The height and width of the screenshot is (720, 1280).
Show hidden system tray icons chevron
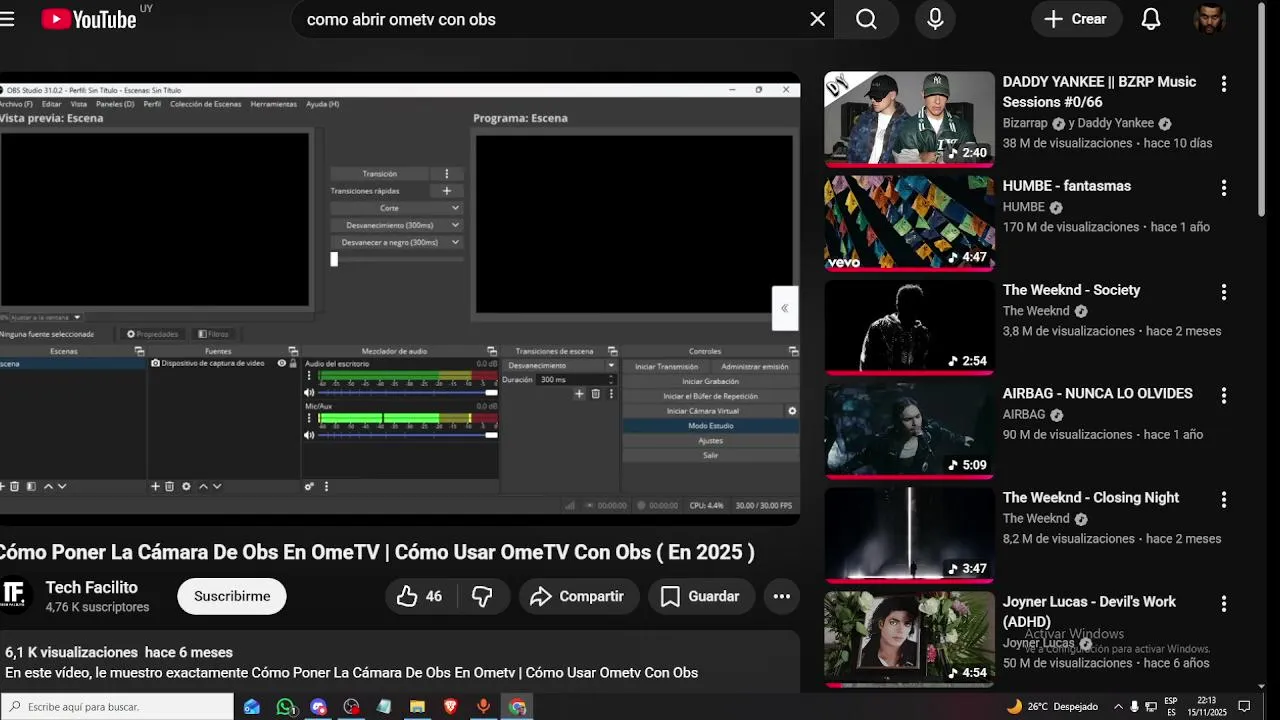point(1118,706)
